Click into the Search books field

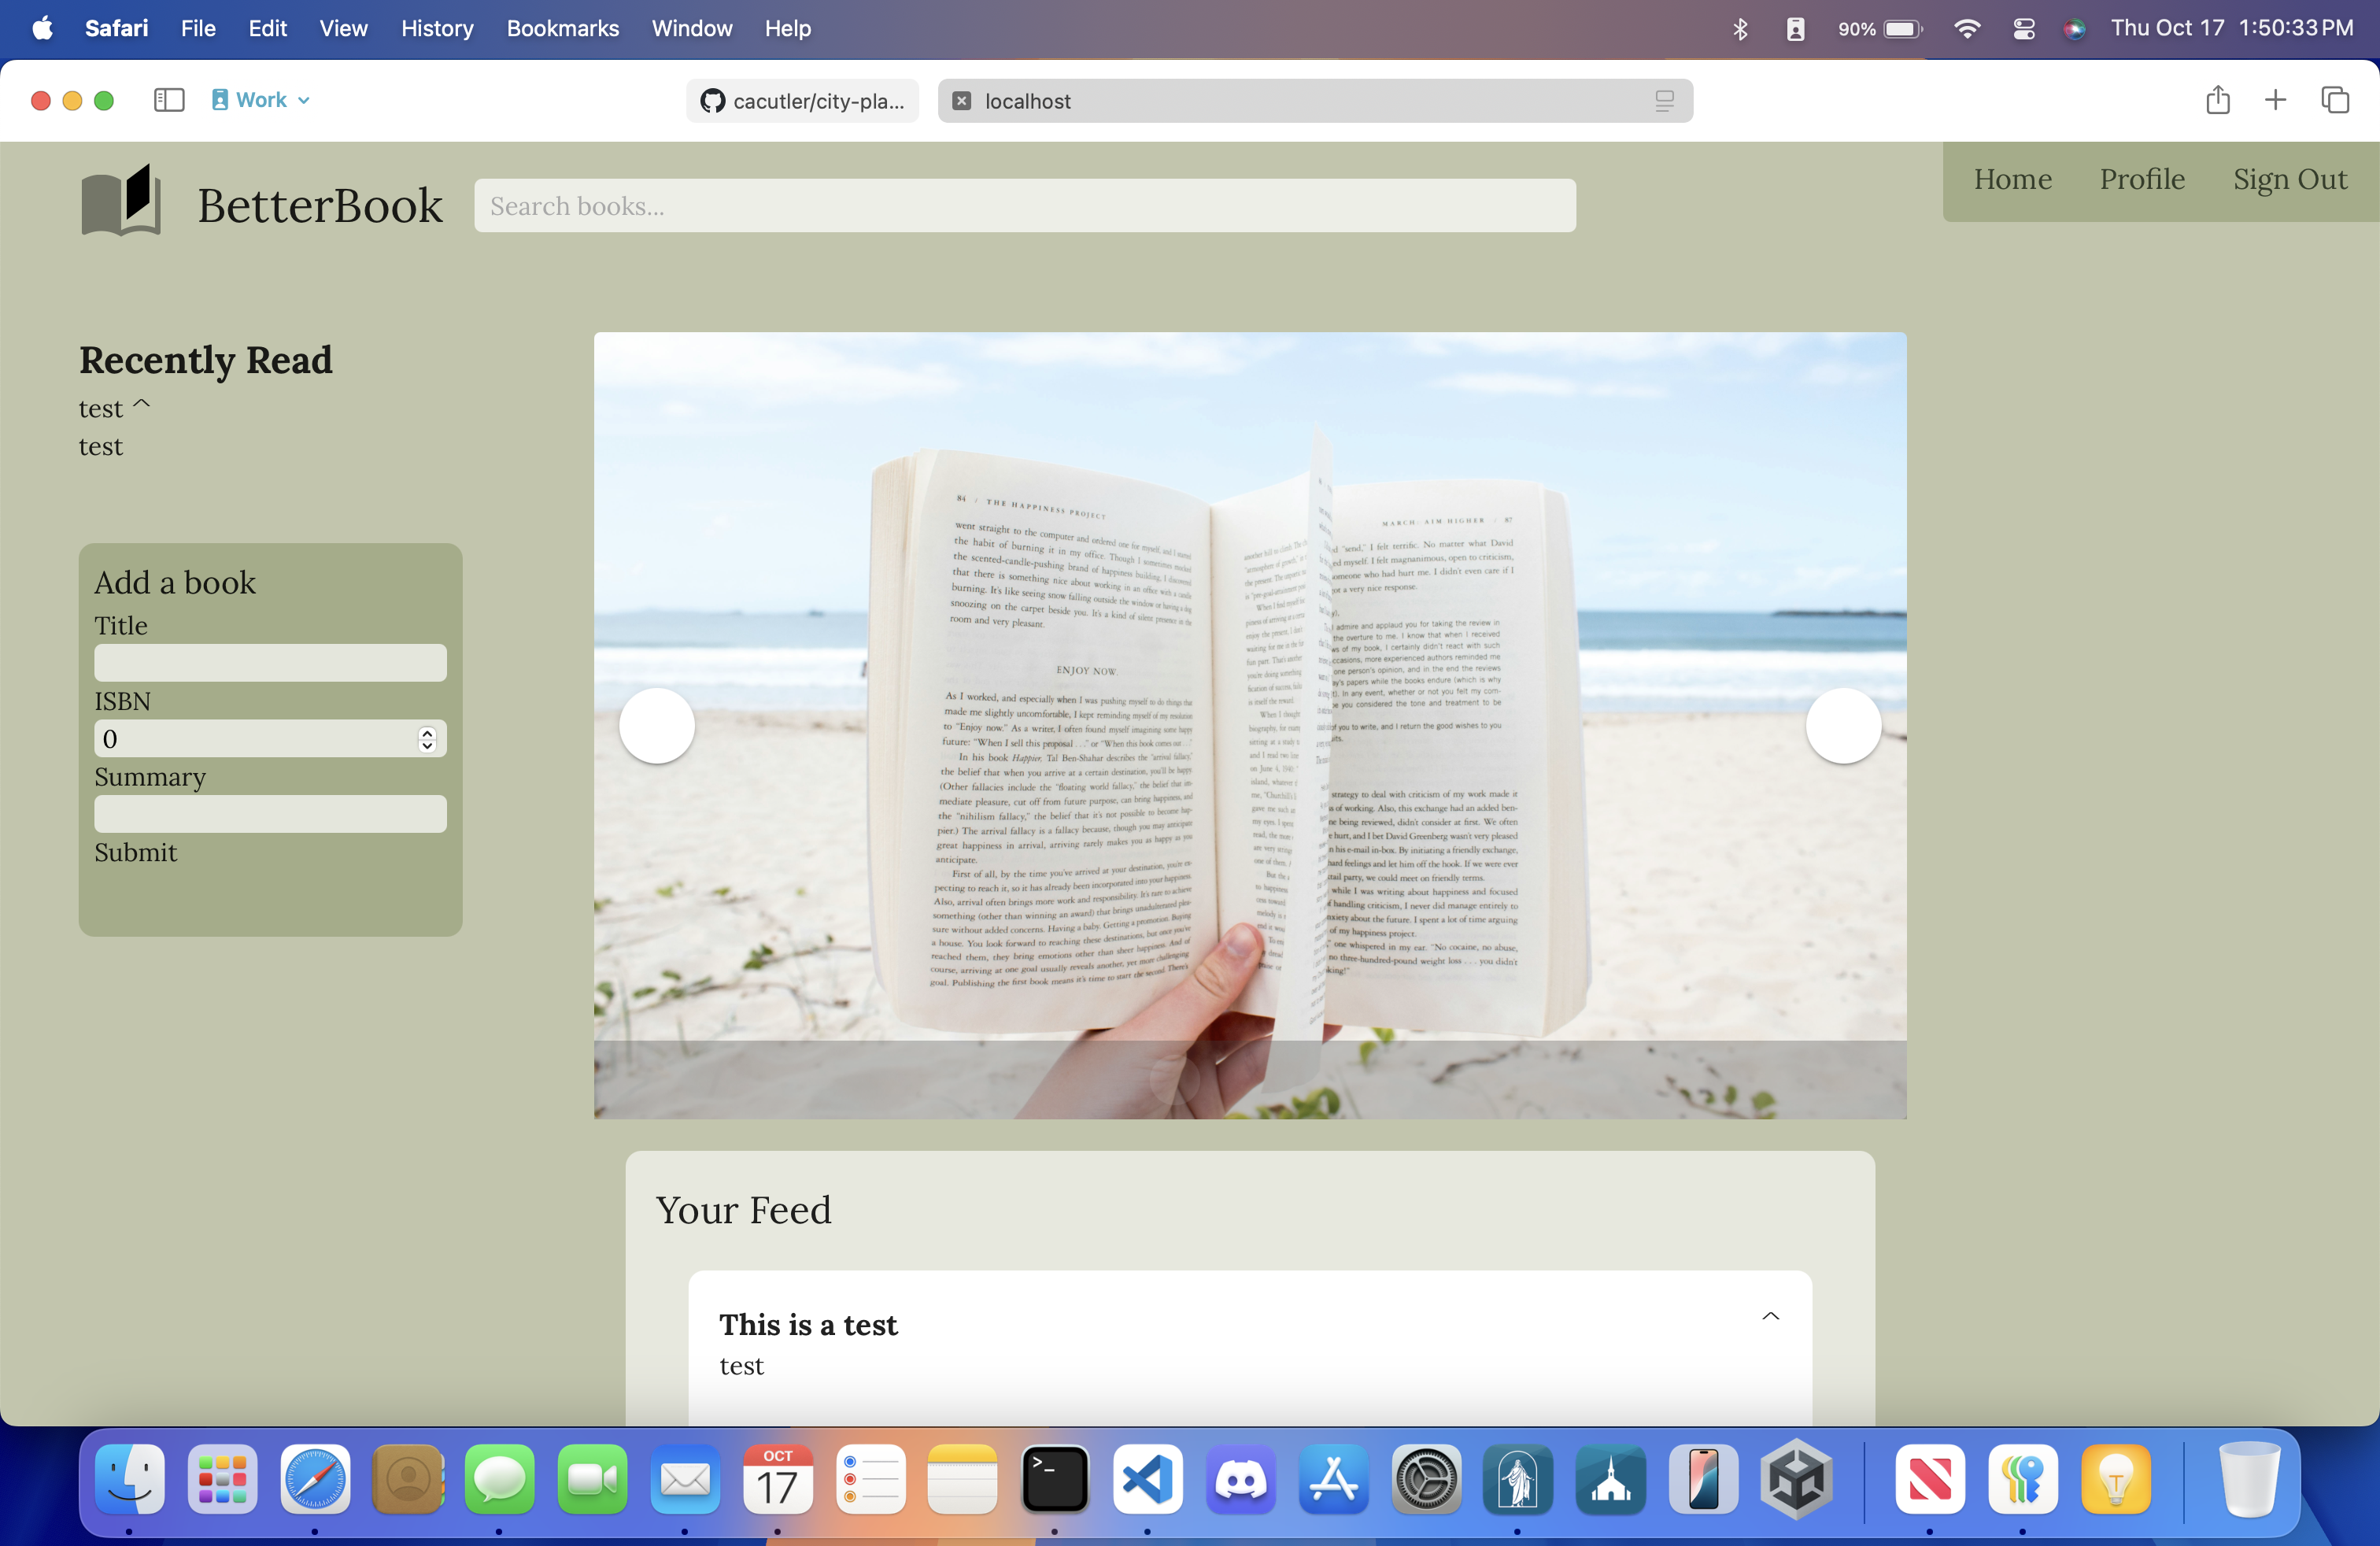(x=1024, y=206)
